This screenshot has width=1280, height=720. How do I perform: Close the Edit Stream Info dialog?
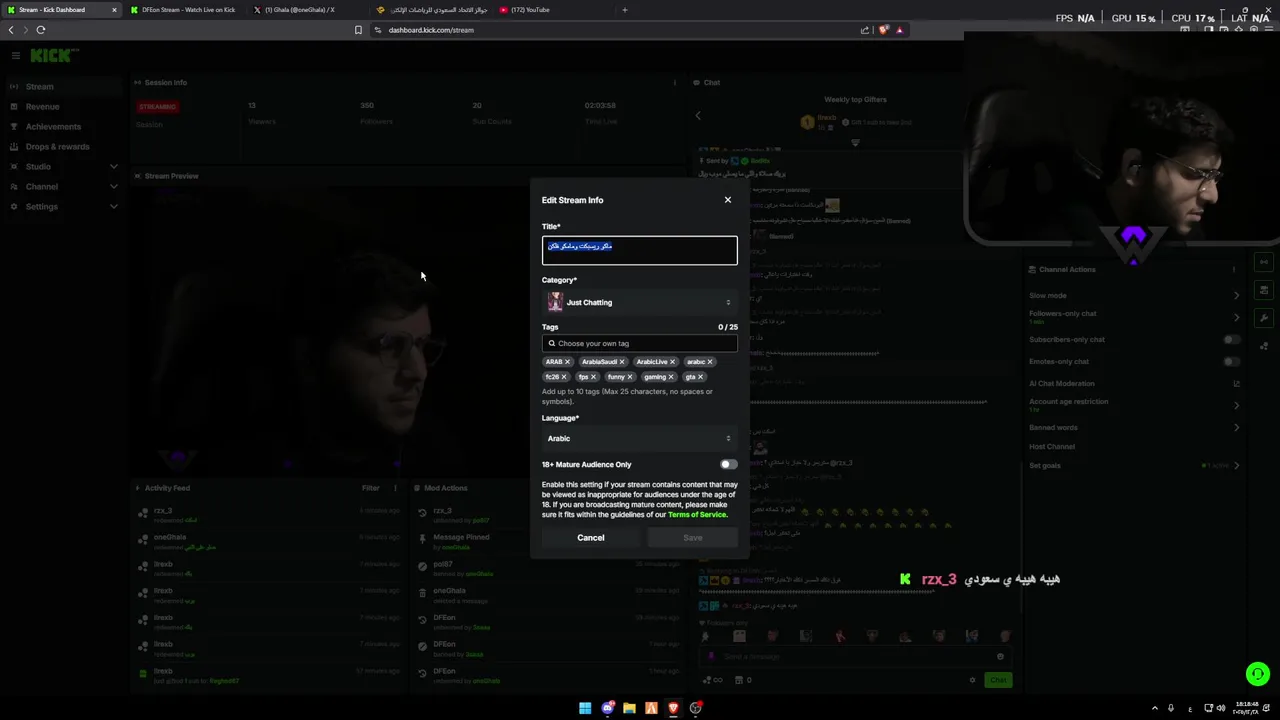click(728, 200)
